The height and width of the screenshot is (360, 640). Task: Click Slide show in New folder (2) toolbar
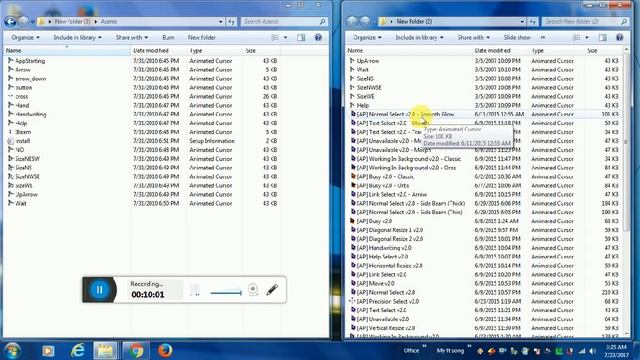pos(517,38)
